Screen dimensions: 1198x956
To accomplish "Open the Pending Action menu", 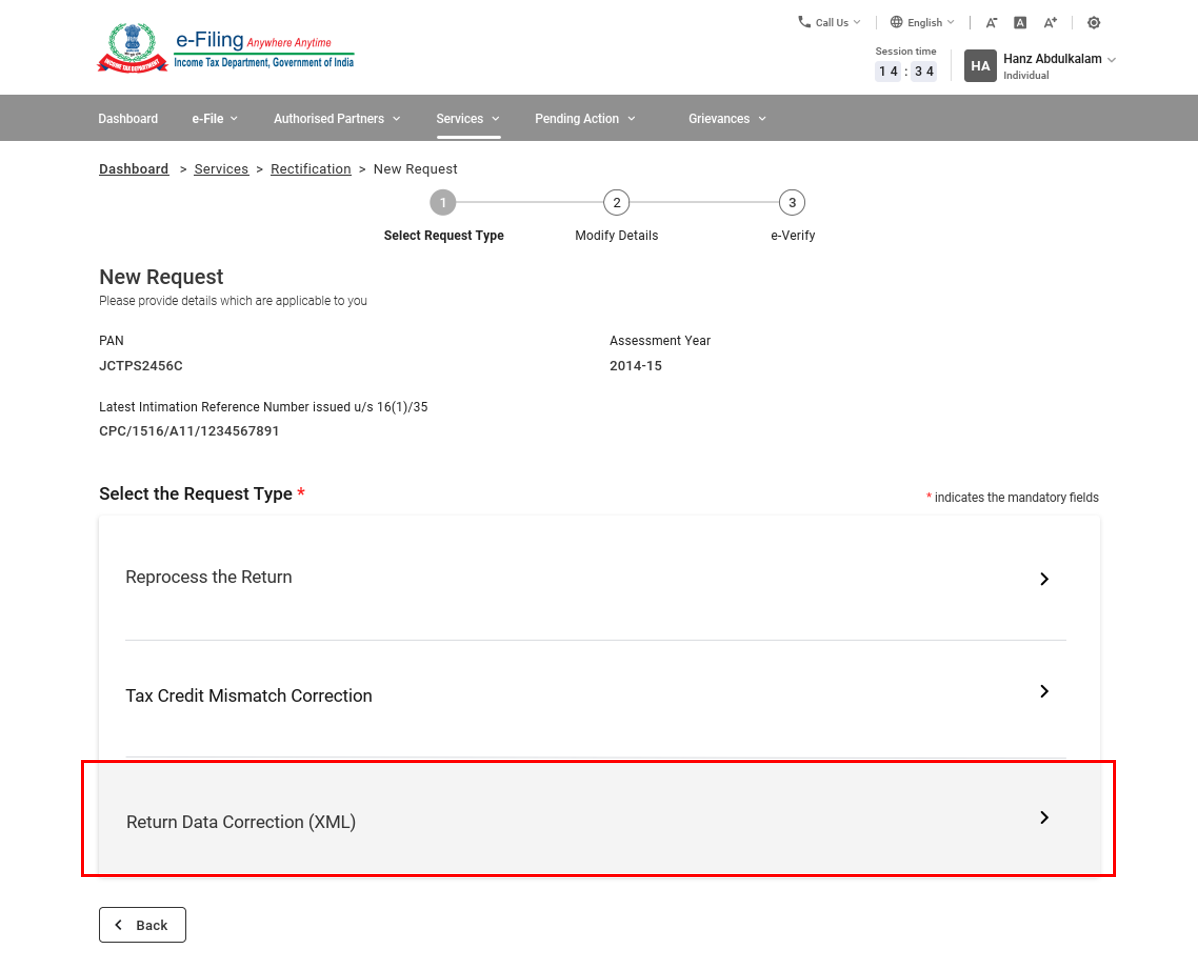I will pyautogui.click(x=585, y=118).
